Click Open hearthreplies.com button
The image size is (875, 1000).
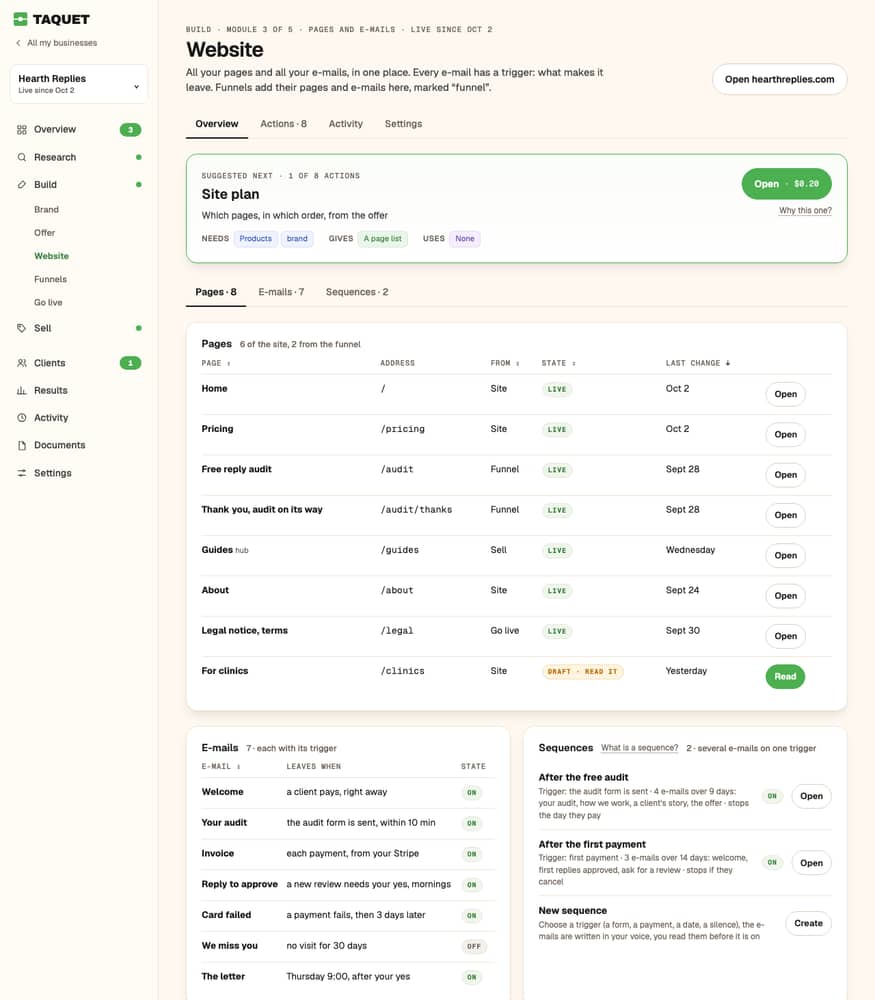pyautogui.click(x=779, y=79)
